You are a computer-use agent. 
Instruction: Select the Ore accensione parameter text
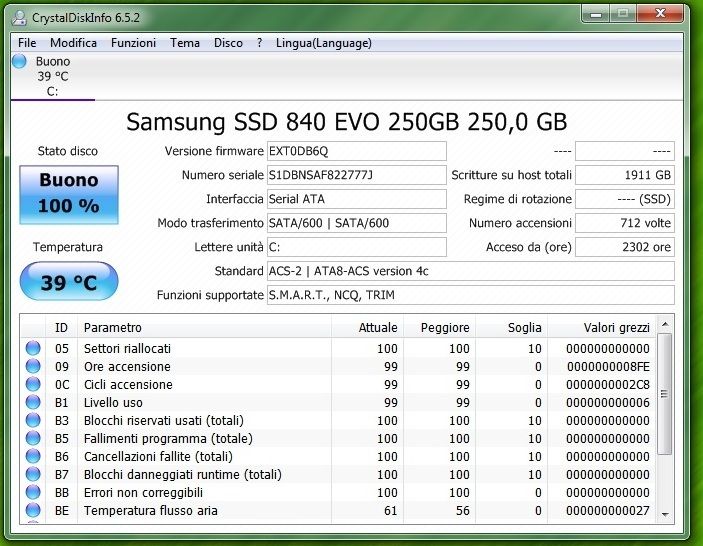(127, 366)
